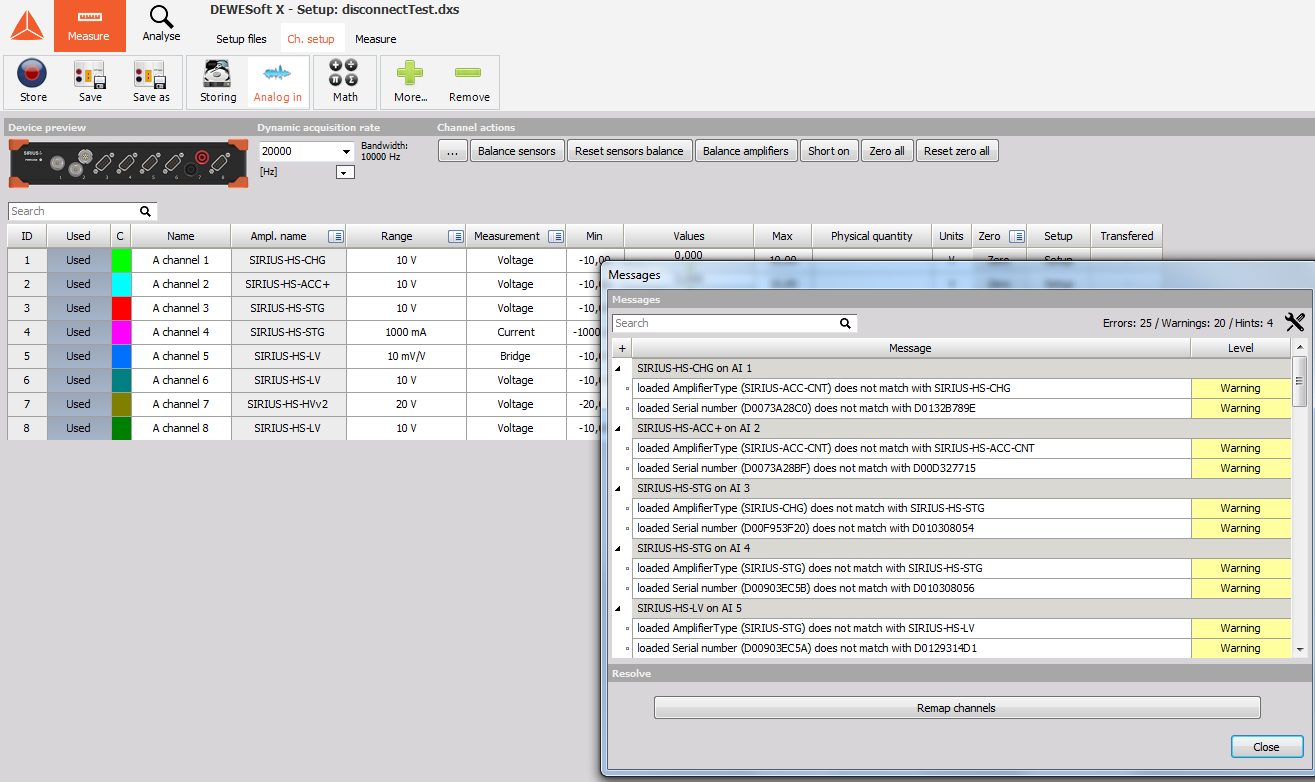Click the A channel 6 name cell
The width and height of the screenshot is (1315, 782).
point(181,380)
